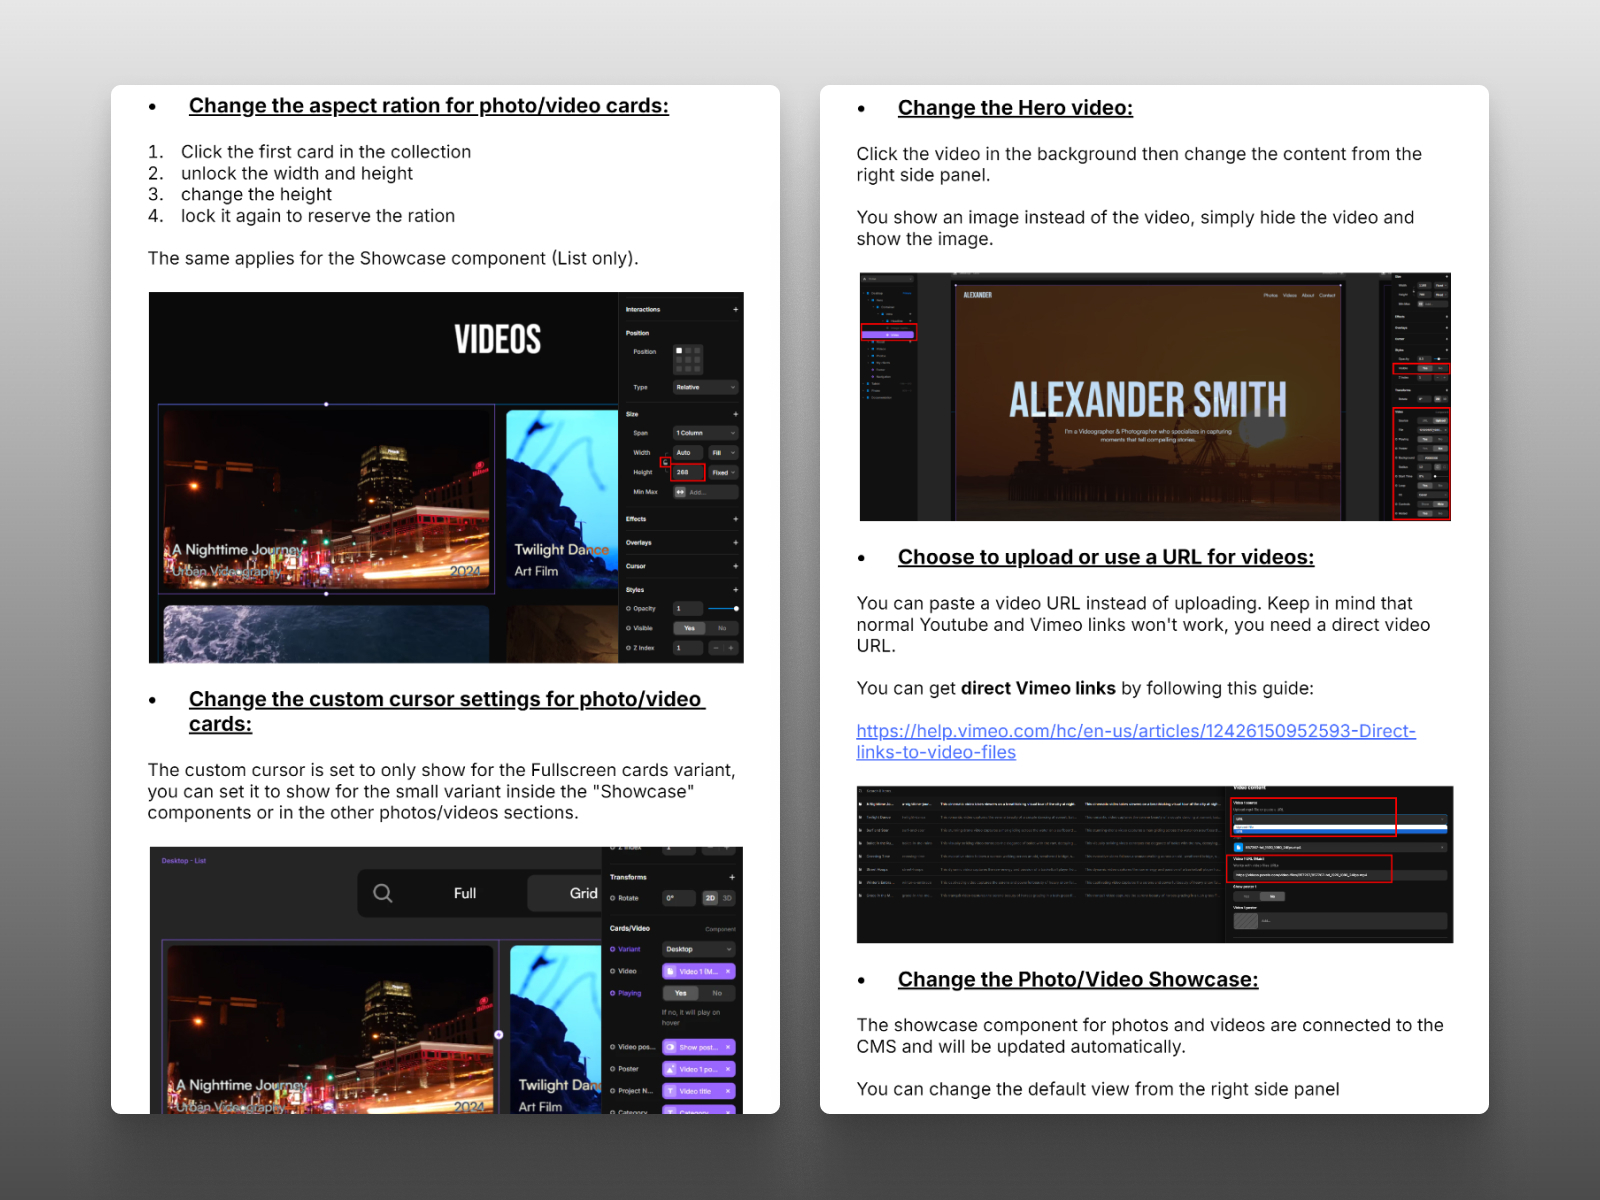Remove the Video 1 variable with its X
The width and height of the screenshot is (1600, 1200).
(x=728, y=971)
